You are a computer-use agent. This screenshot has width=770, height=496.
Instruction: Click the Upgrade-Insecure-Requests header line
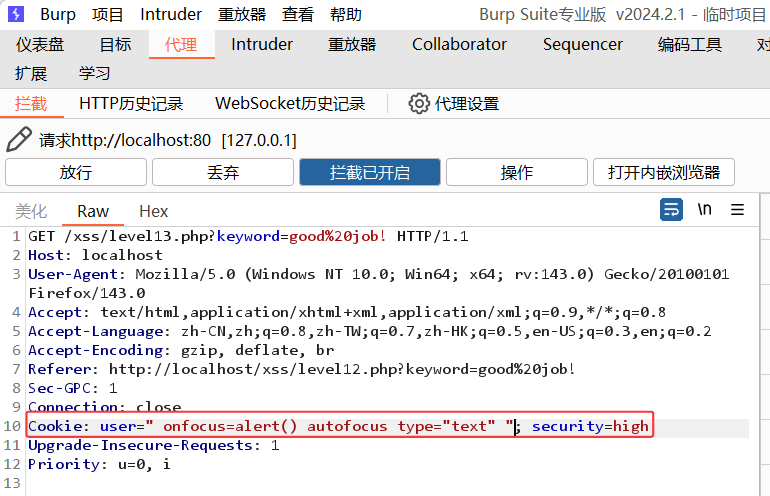[154, 445]
